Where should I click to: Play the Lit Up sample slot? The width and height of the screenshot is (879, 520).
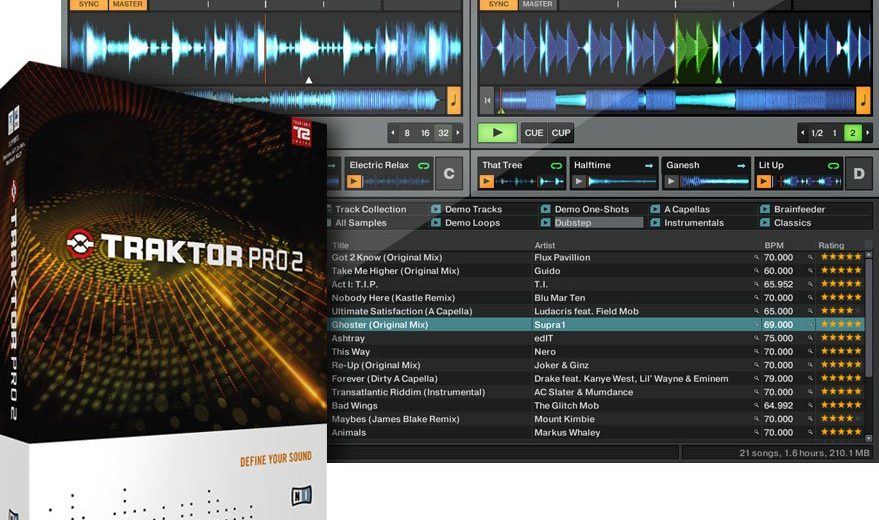point(763,182)
